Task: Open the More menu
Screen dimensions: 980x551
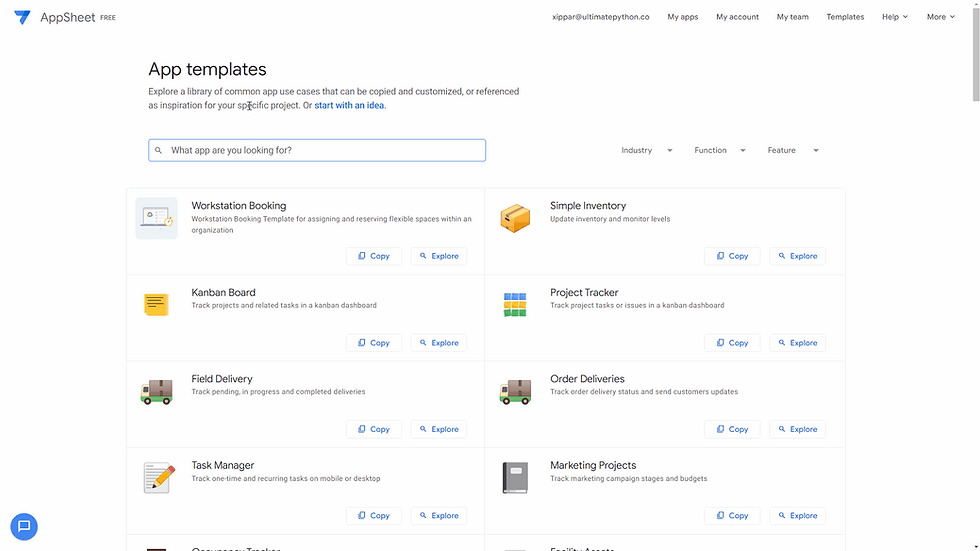Action: (941, 17)
